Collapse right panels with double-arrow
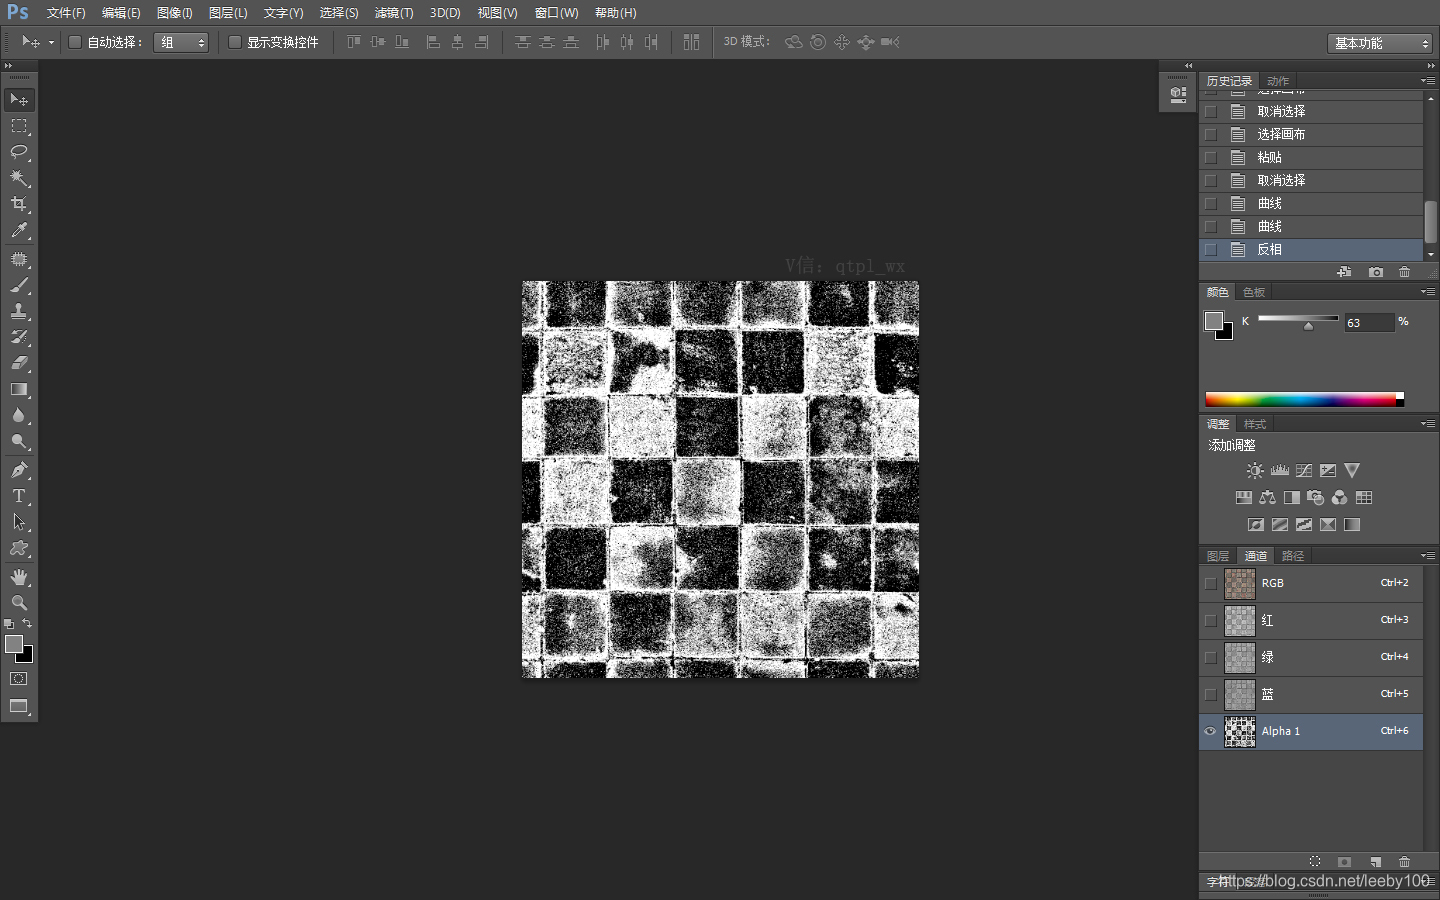This screenshot has height=900, width=1440. click(x=1430, y=66)
